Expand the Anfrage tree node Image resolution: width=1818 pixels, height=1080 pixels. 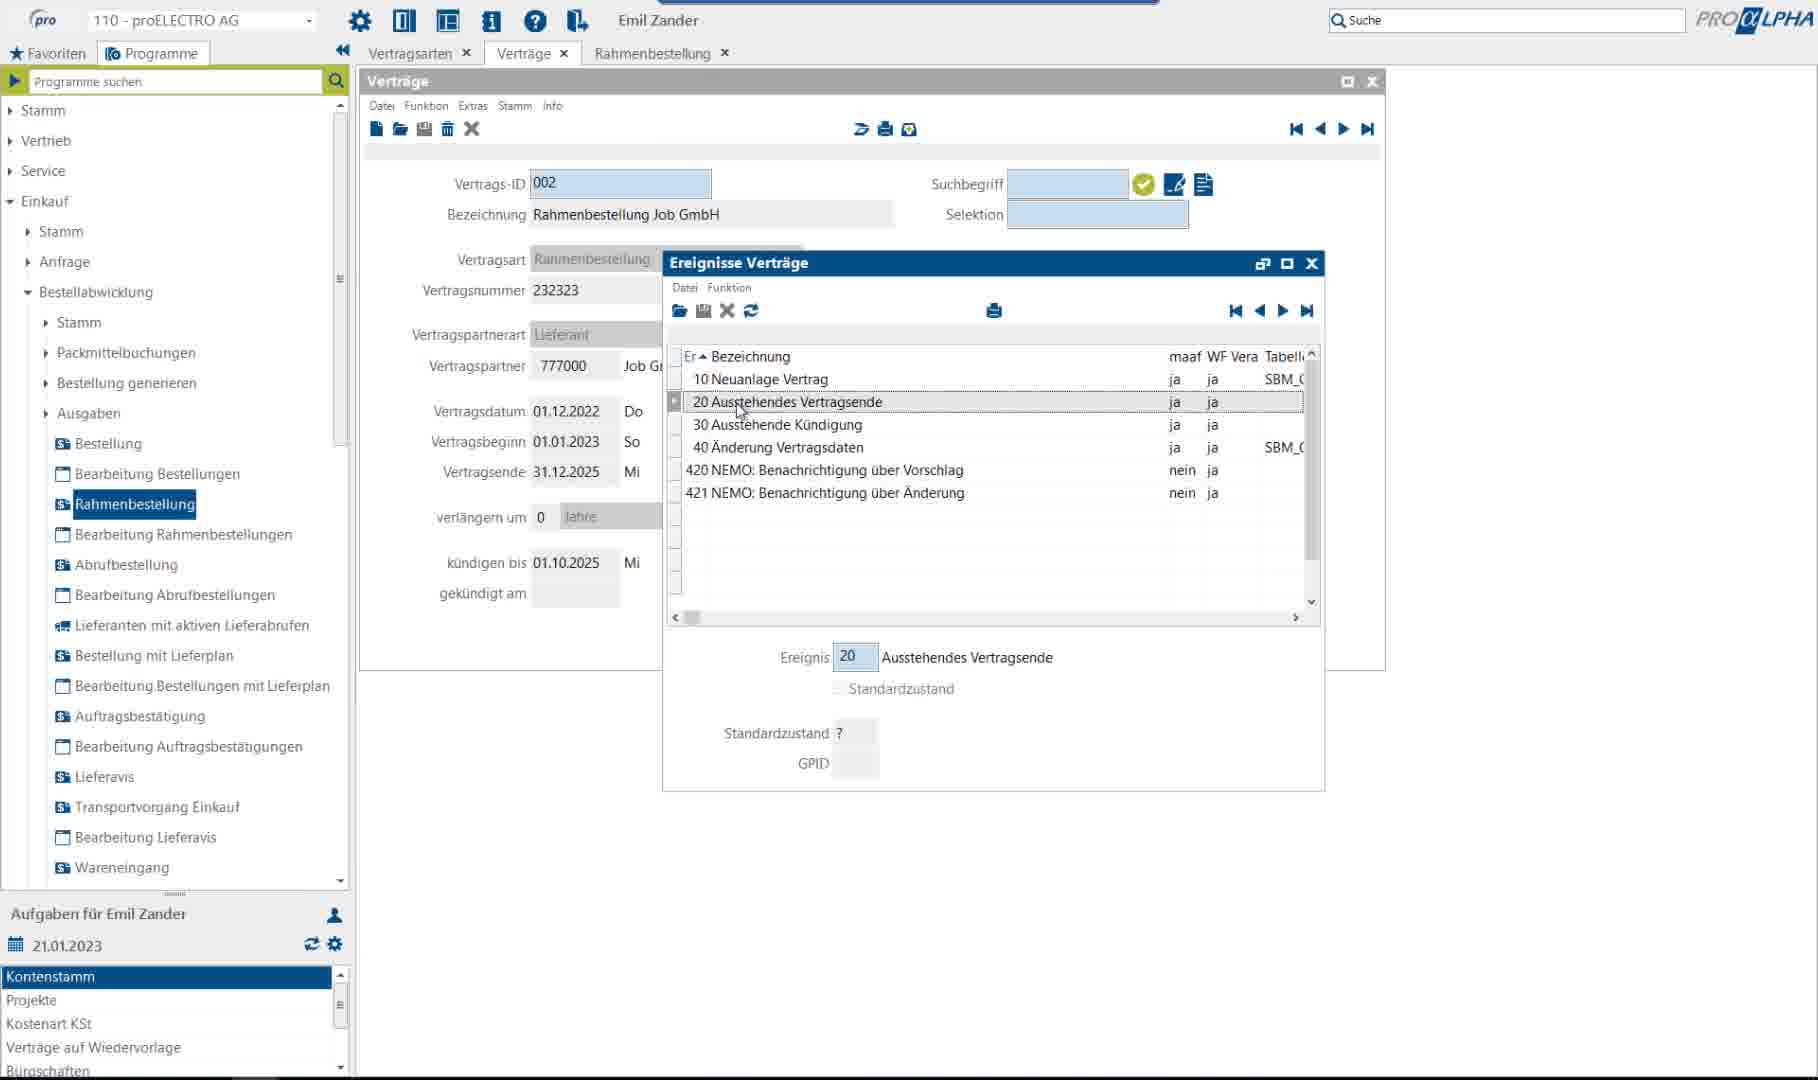pos(28,262)
